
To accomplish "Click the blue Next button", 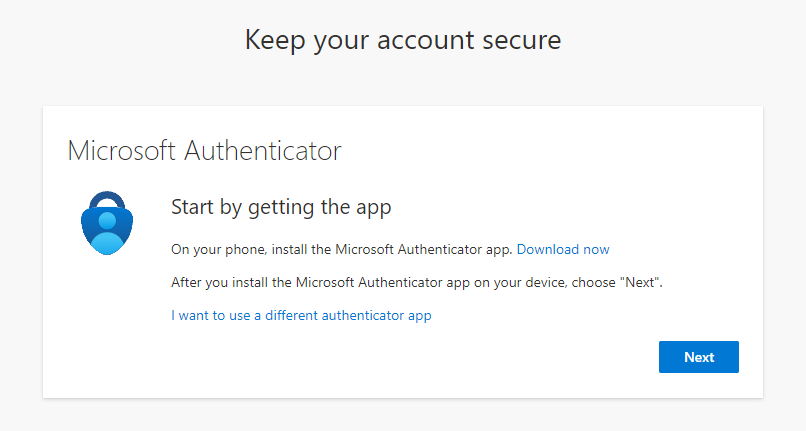I will pyautogui.click(x=699, y=357).
